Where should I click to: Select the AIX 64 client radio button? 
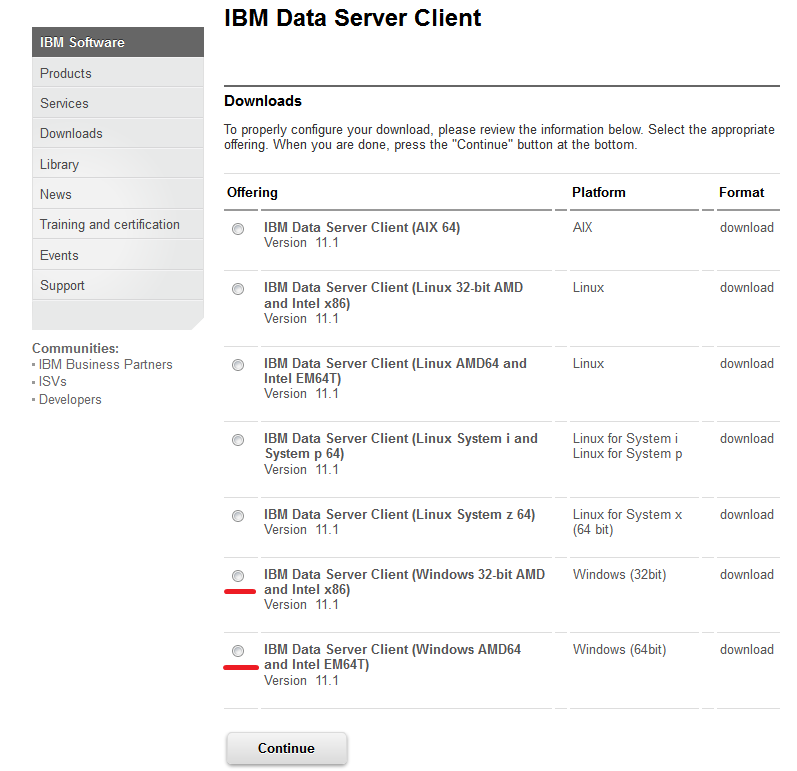[x=238, y=229]
